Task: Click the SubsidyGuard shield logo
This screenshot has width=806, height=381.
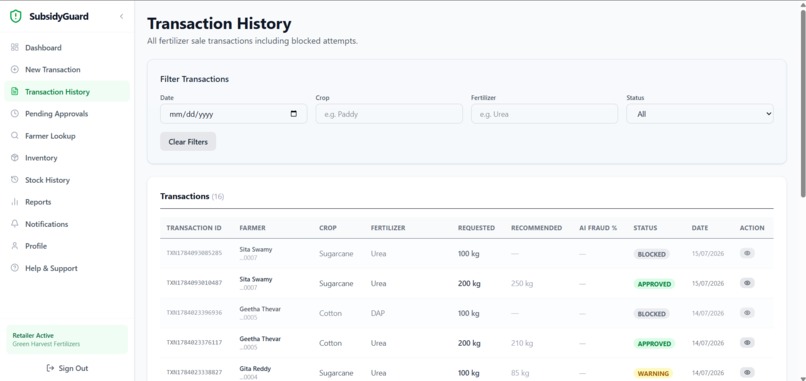Action: (16, 16)
